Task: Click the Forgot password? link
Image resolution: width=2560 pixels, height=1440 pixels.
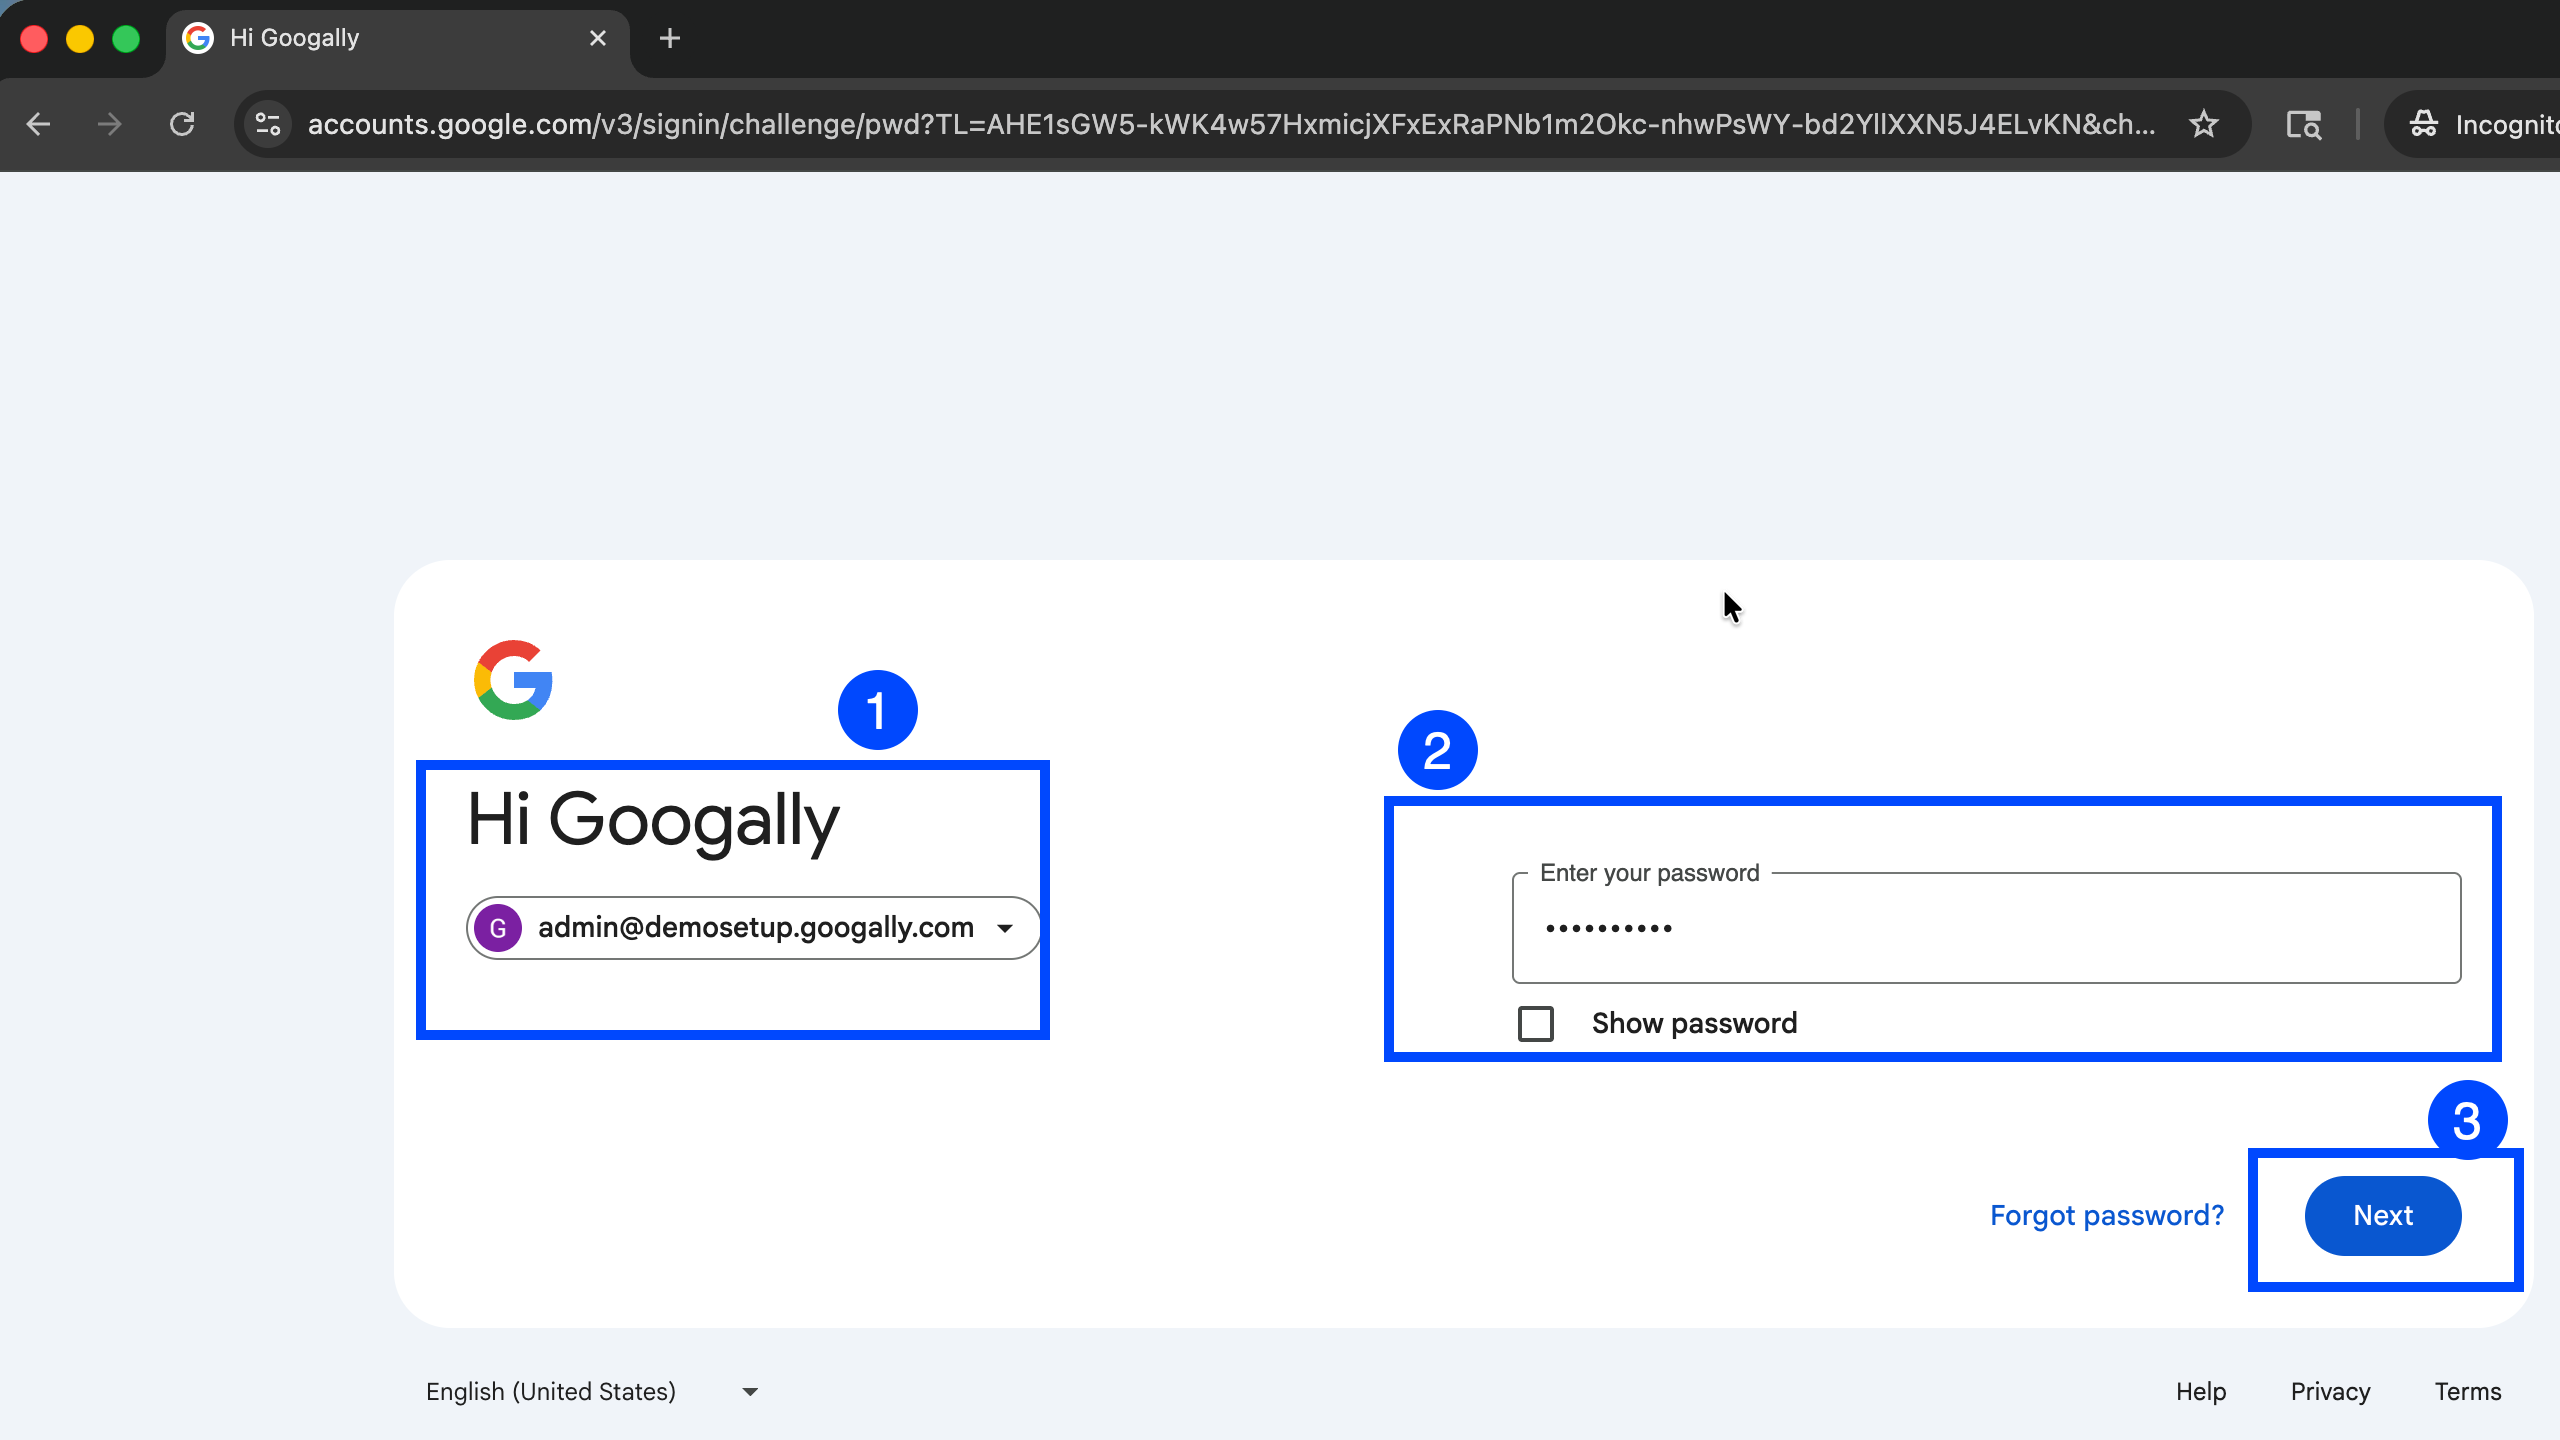Action: tap(2106, 1215)
